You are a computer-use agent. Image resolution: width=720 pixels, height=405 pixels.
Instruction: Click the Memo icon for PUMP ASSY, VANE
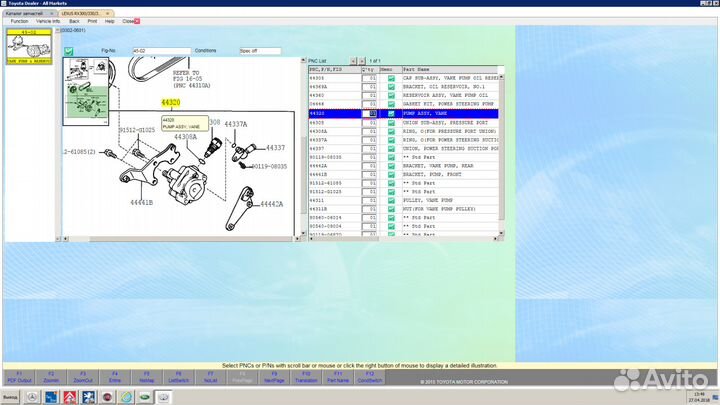click(x=391, y=114)
